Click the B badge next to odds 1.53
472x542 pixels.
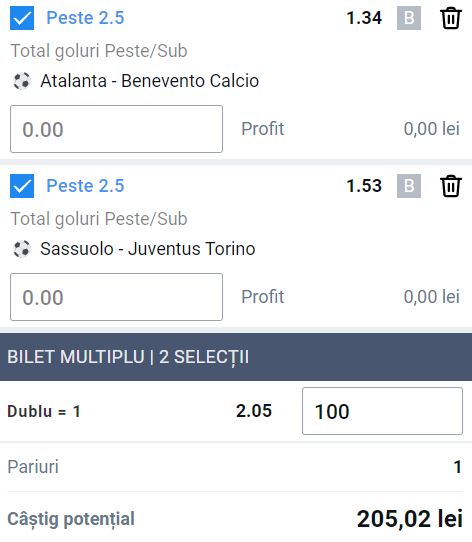click(409, 186)
